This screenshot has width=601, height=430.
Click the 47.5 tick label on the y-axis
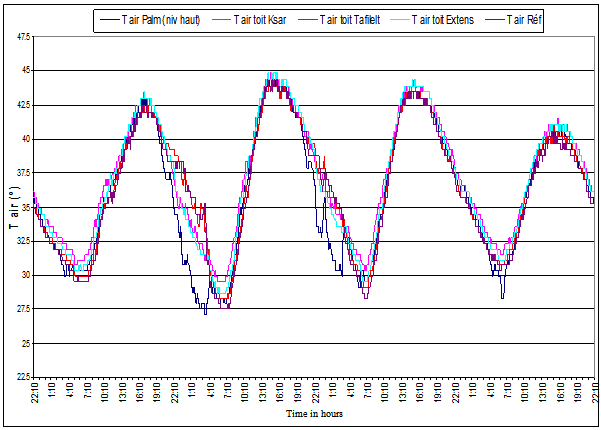coord(22,37)
